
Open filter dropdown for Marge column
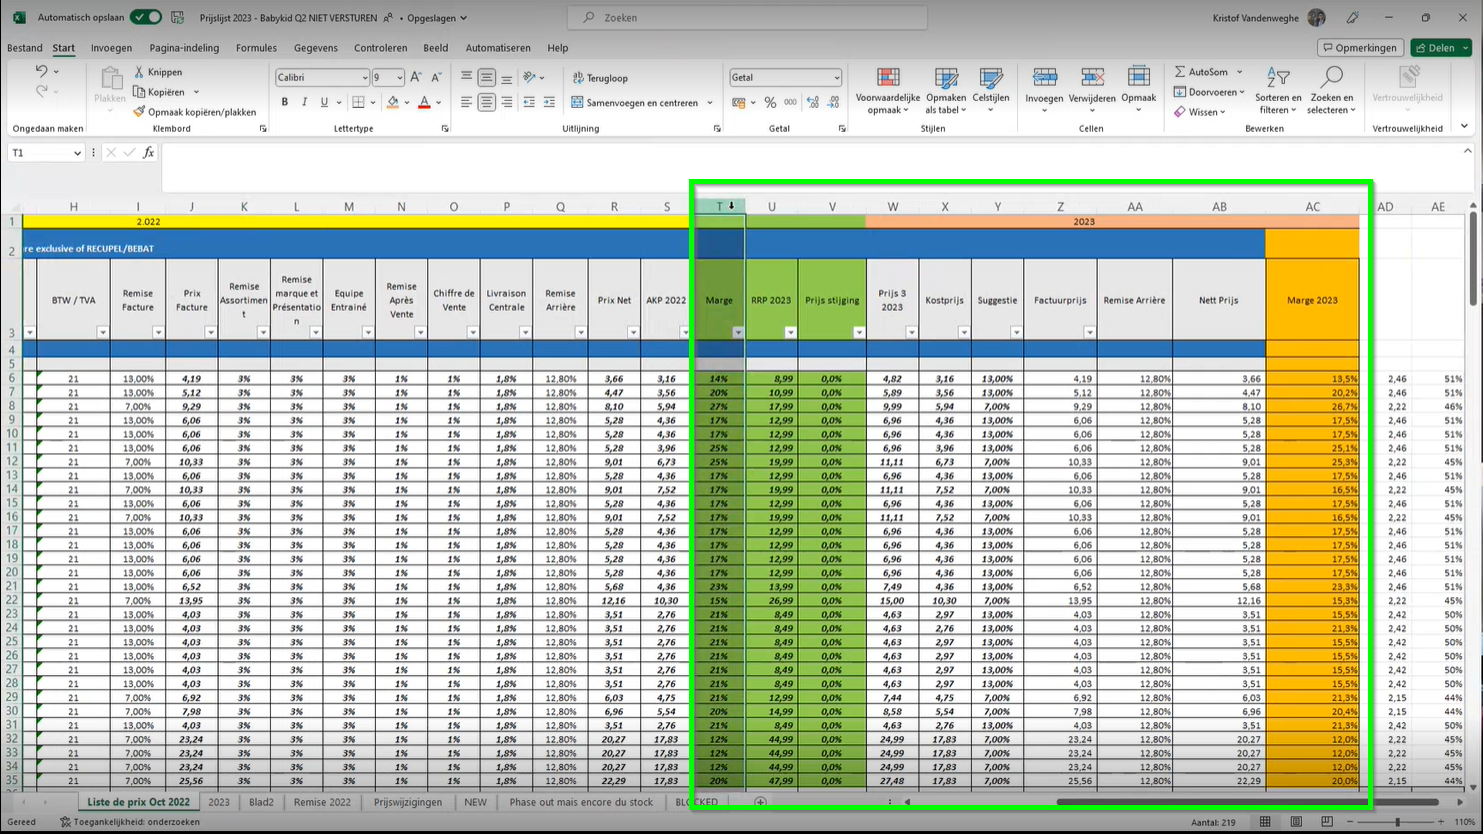(738, 332)
